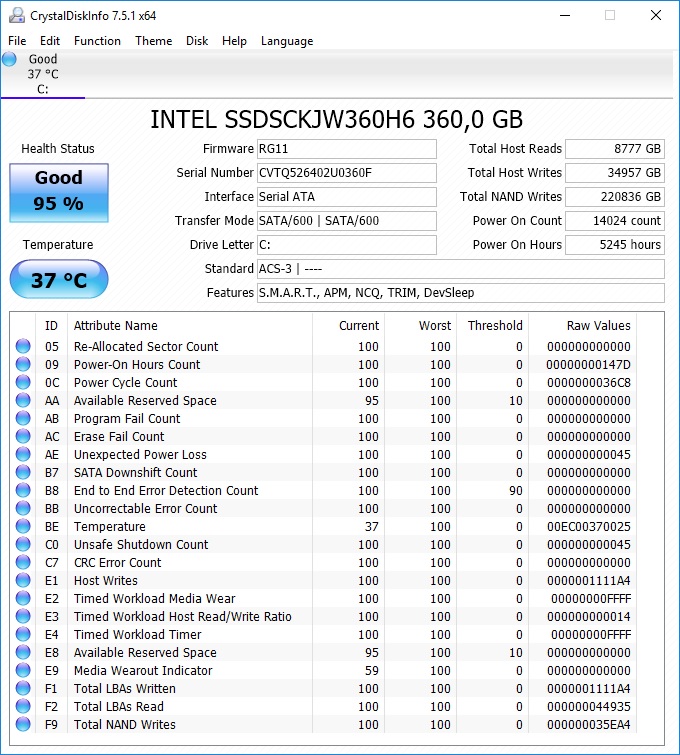Click the Raw Values column header
The image size is (680, 755).
[583, 326]
